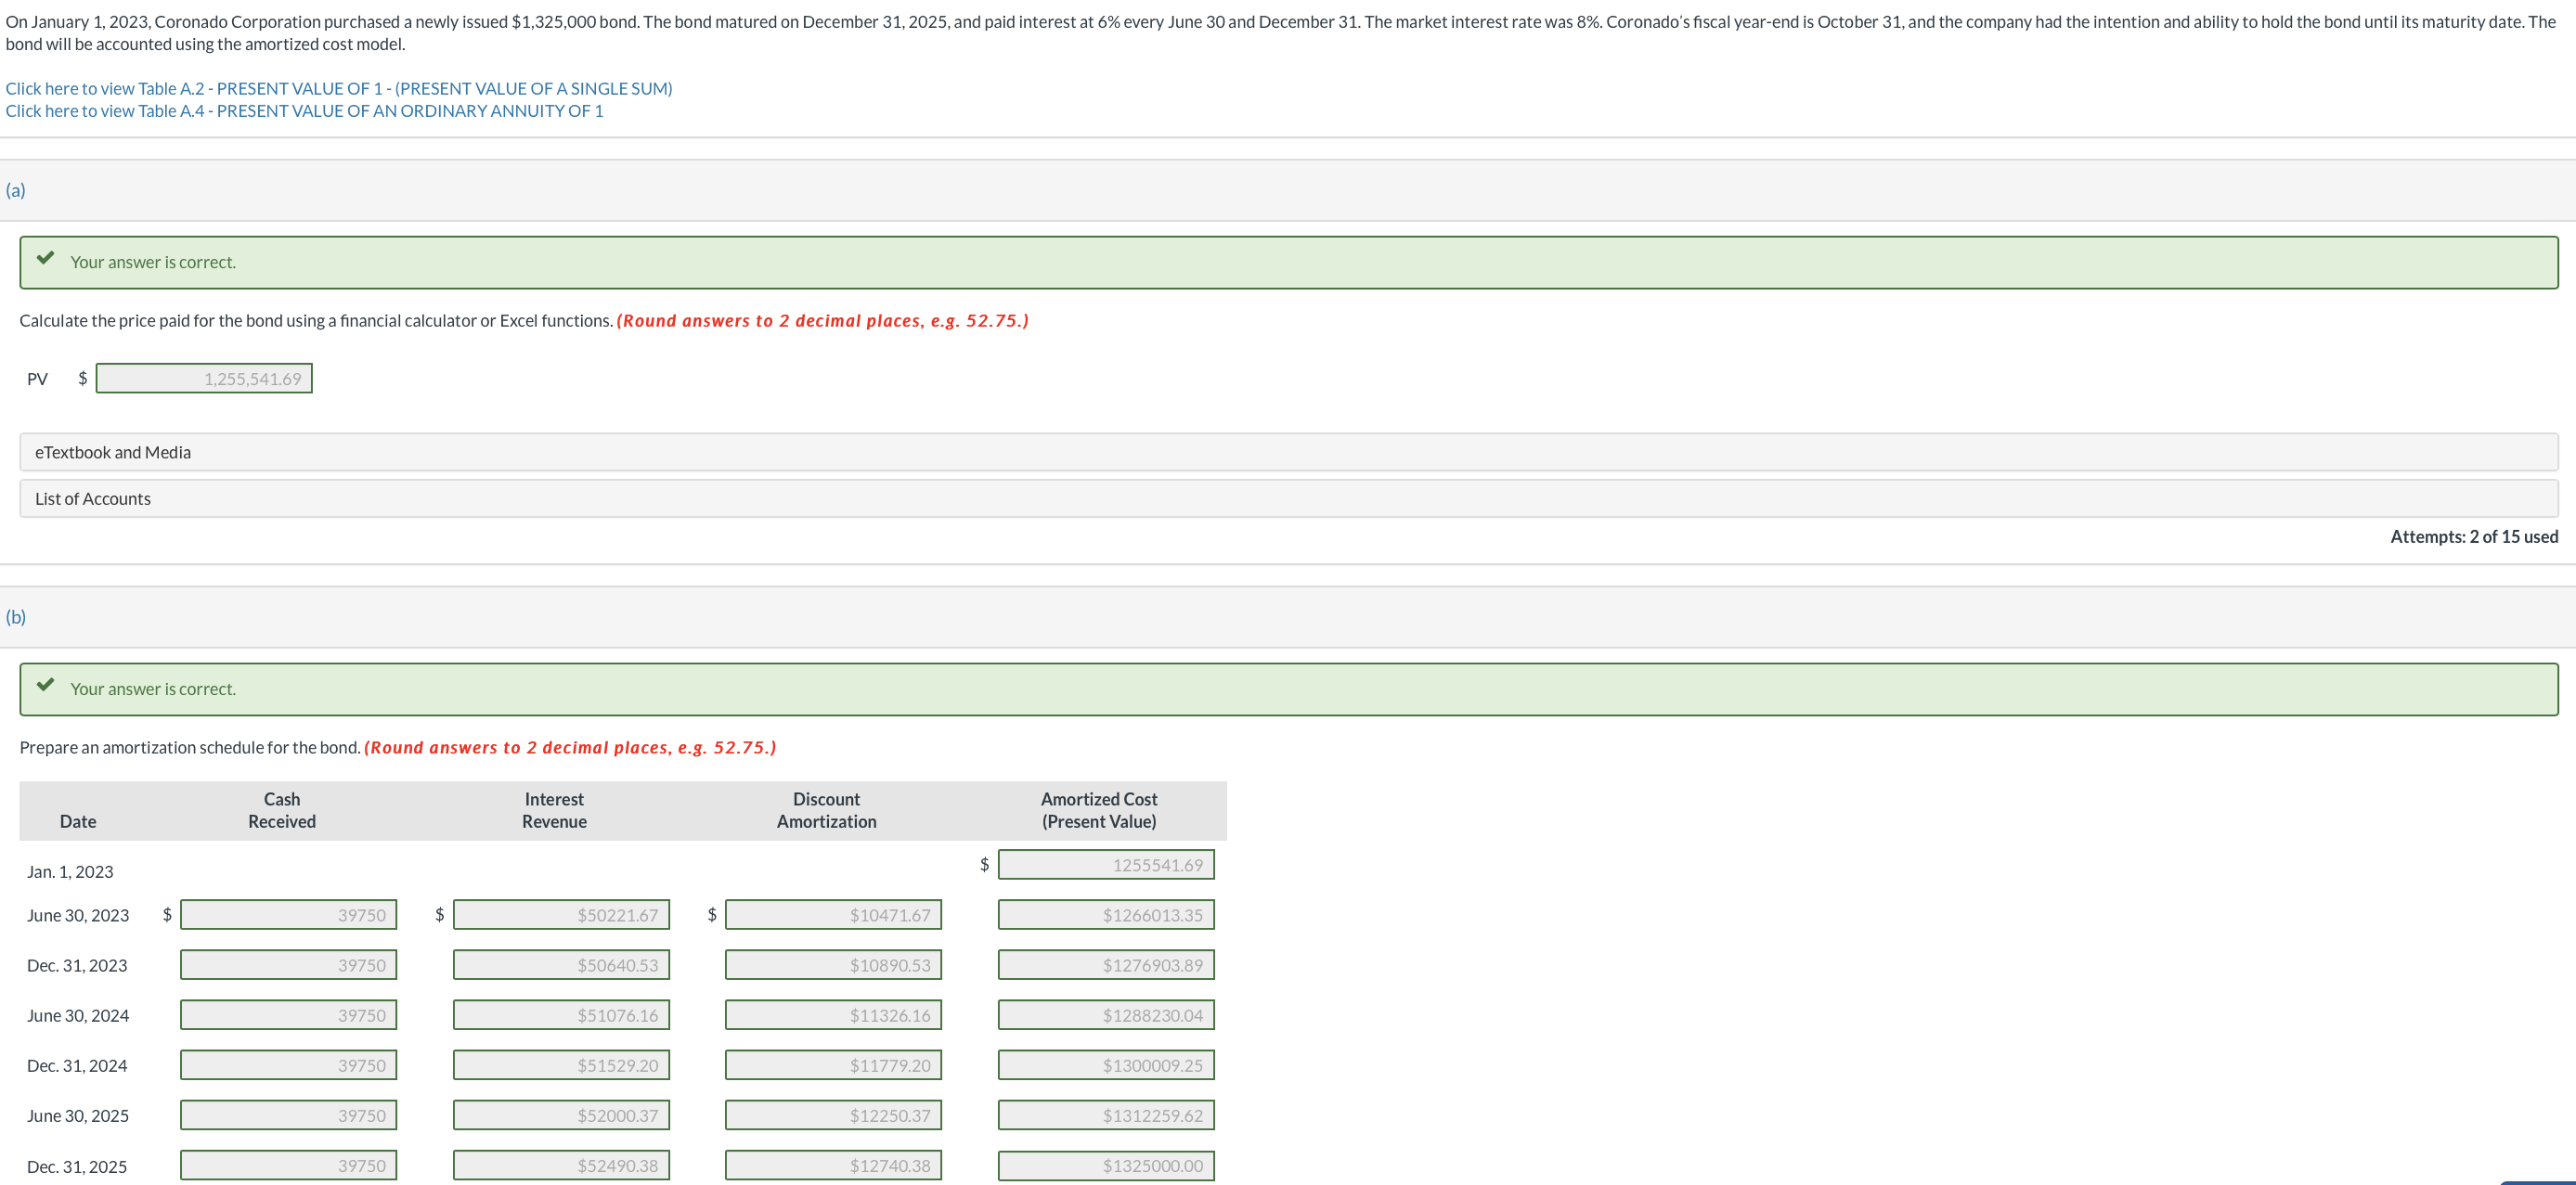Click June 30, 2024 cash received field
Image resolution: width=2576 pixels, height=1185 pixels.
(x=288, y=1015)
